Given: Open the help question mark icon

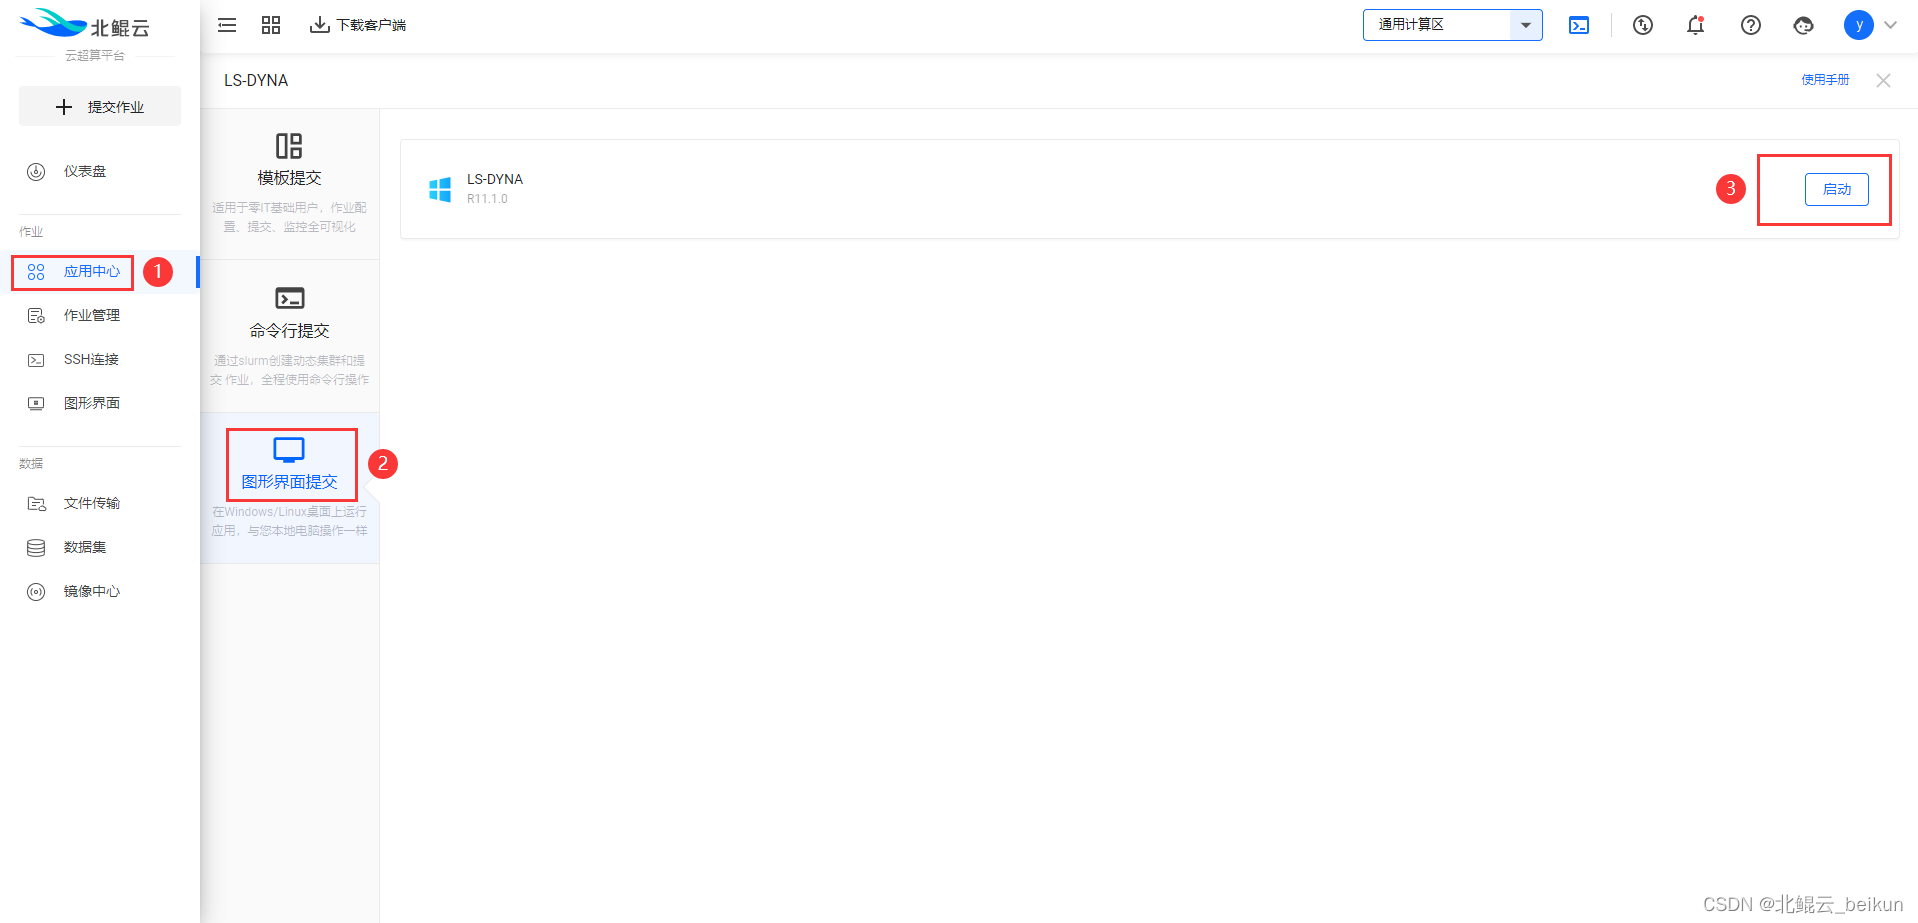Looking at the screenshot, I should tap(1751, 25).
